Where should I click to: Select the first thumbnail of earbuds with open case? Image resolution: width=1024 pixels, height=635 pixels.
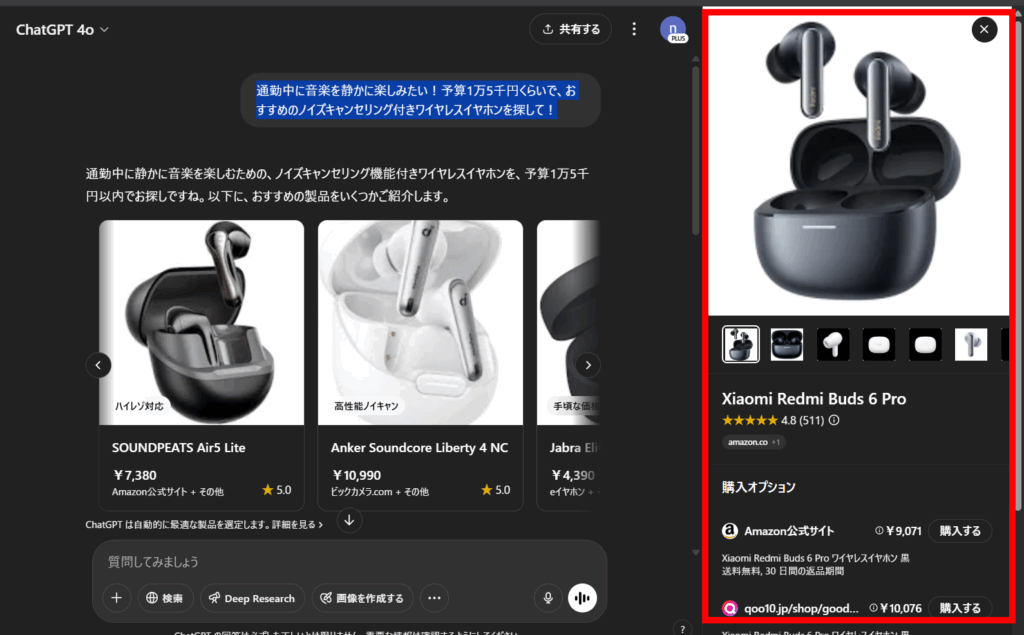click(x=741, y=344)
